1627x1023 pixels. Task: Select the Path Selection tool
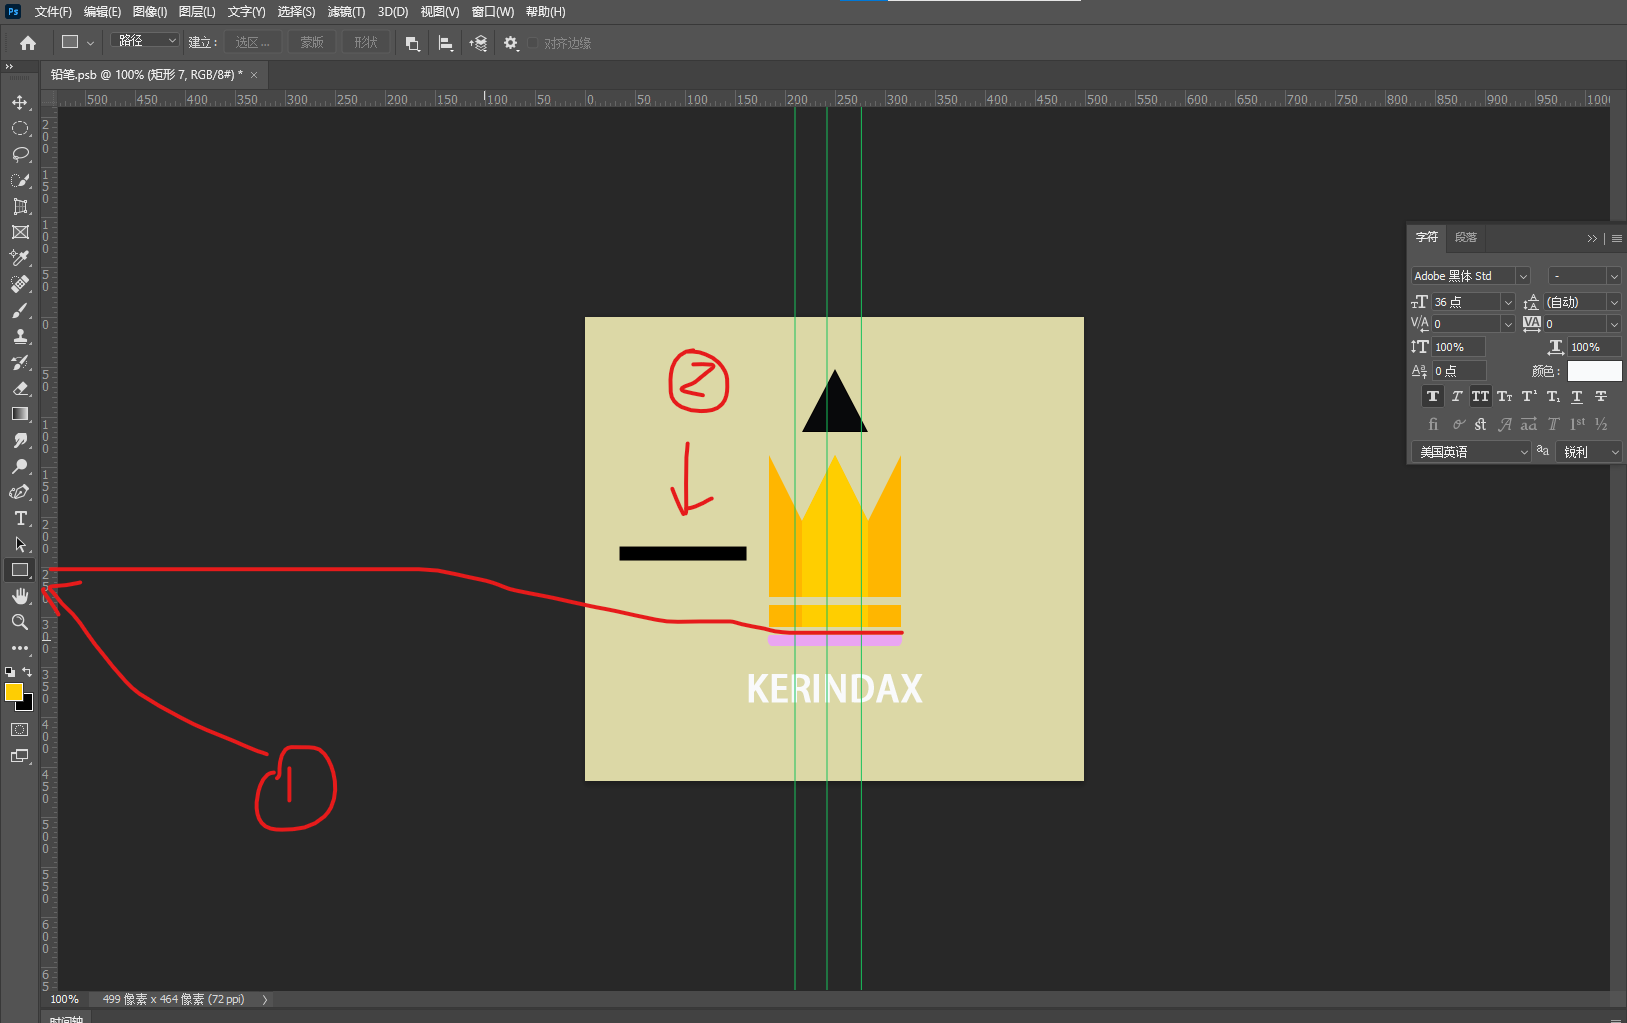(20, 544)
